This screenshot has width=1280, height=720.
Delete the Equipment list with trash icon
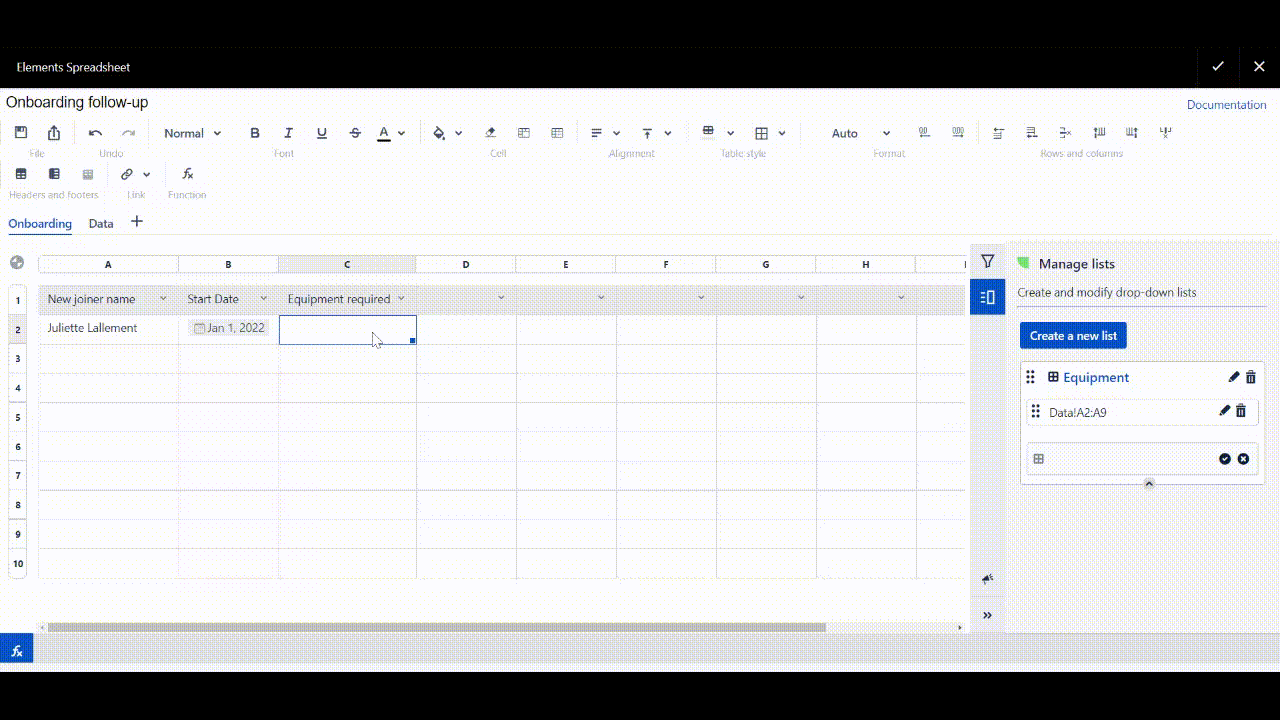tap(1251, 377)
